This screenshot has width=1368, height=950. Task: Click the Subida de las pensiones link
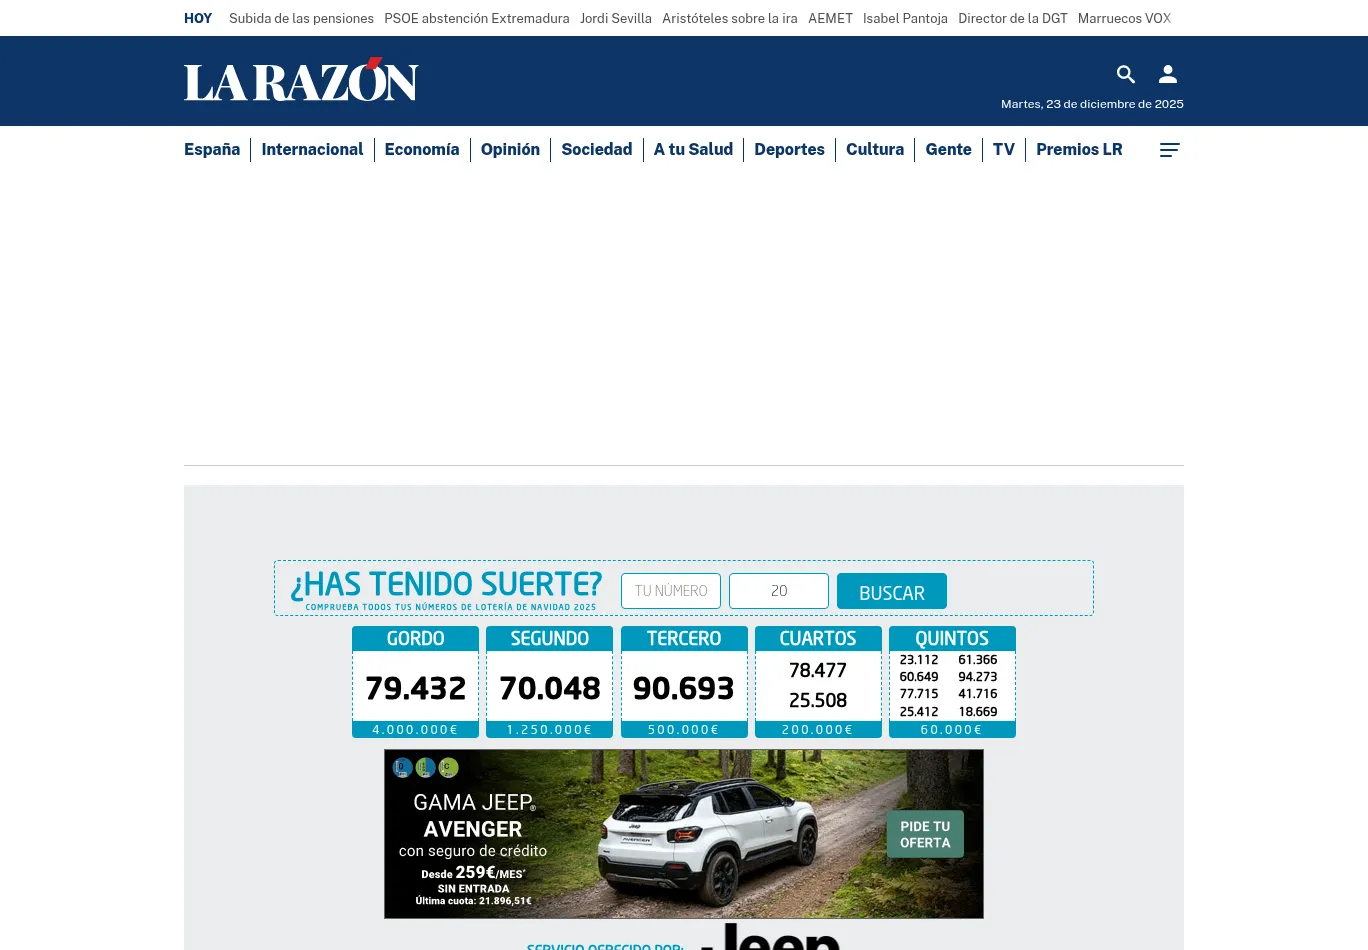[x=301, y=18]
